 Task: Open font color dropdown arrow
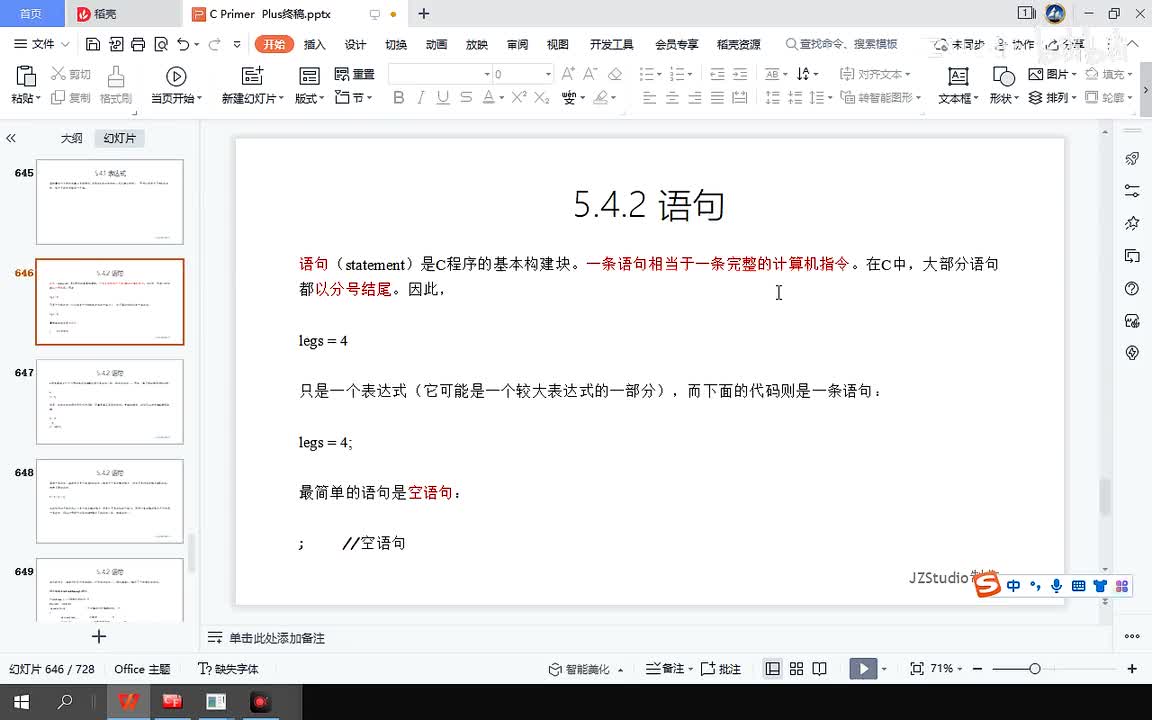(x=502, y=98)
